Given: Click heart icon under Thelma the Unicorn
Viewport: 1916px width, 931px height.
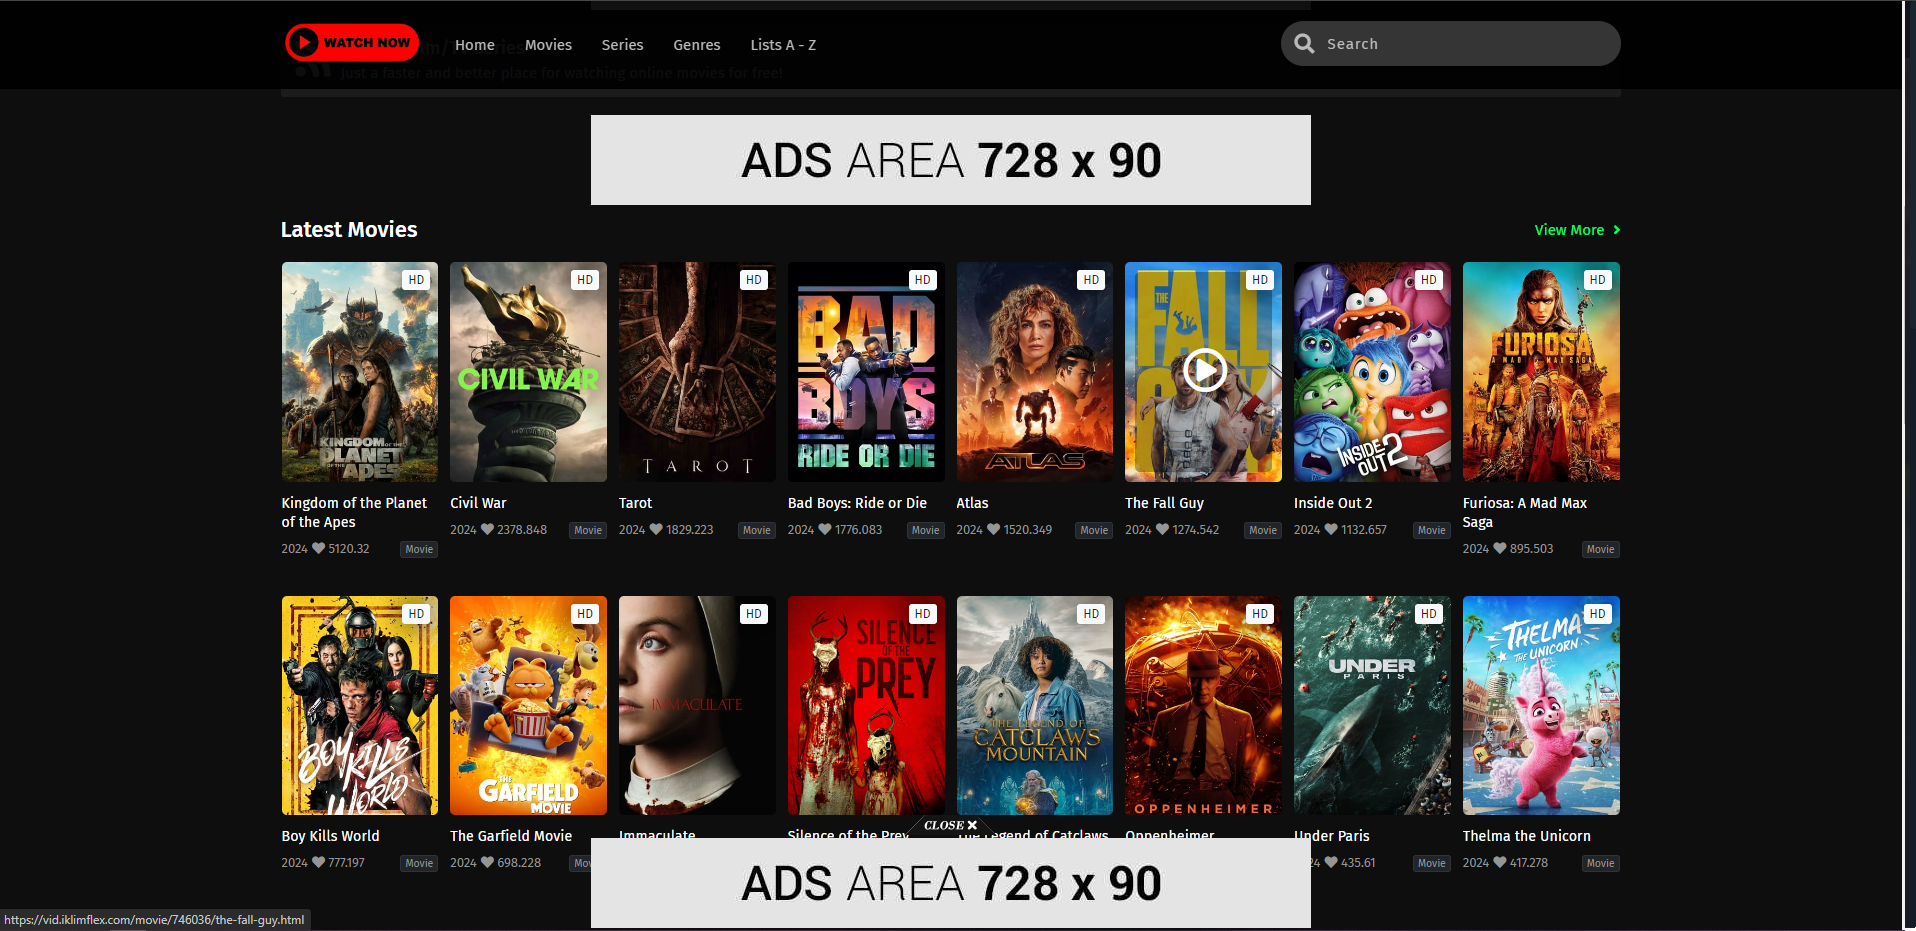Looking at the screenshot, I should (x=1500, y=862).
